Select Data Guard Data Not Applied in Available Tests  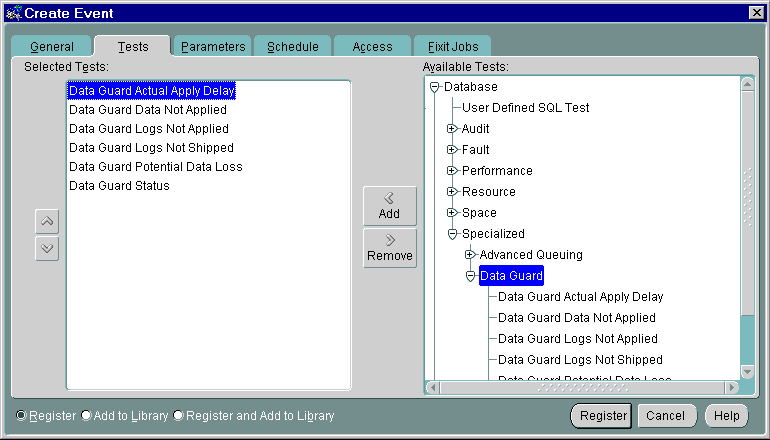(577, 318)
